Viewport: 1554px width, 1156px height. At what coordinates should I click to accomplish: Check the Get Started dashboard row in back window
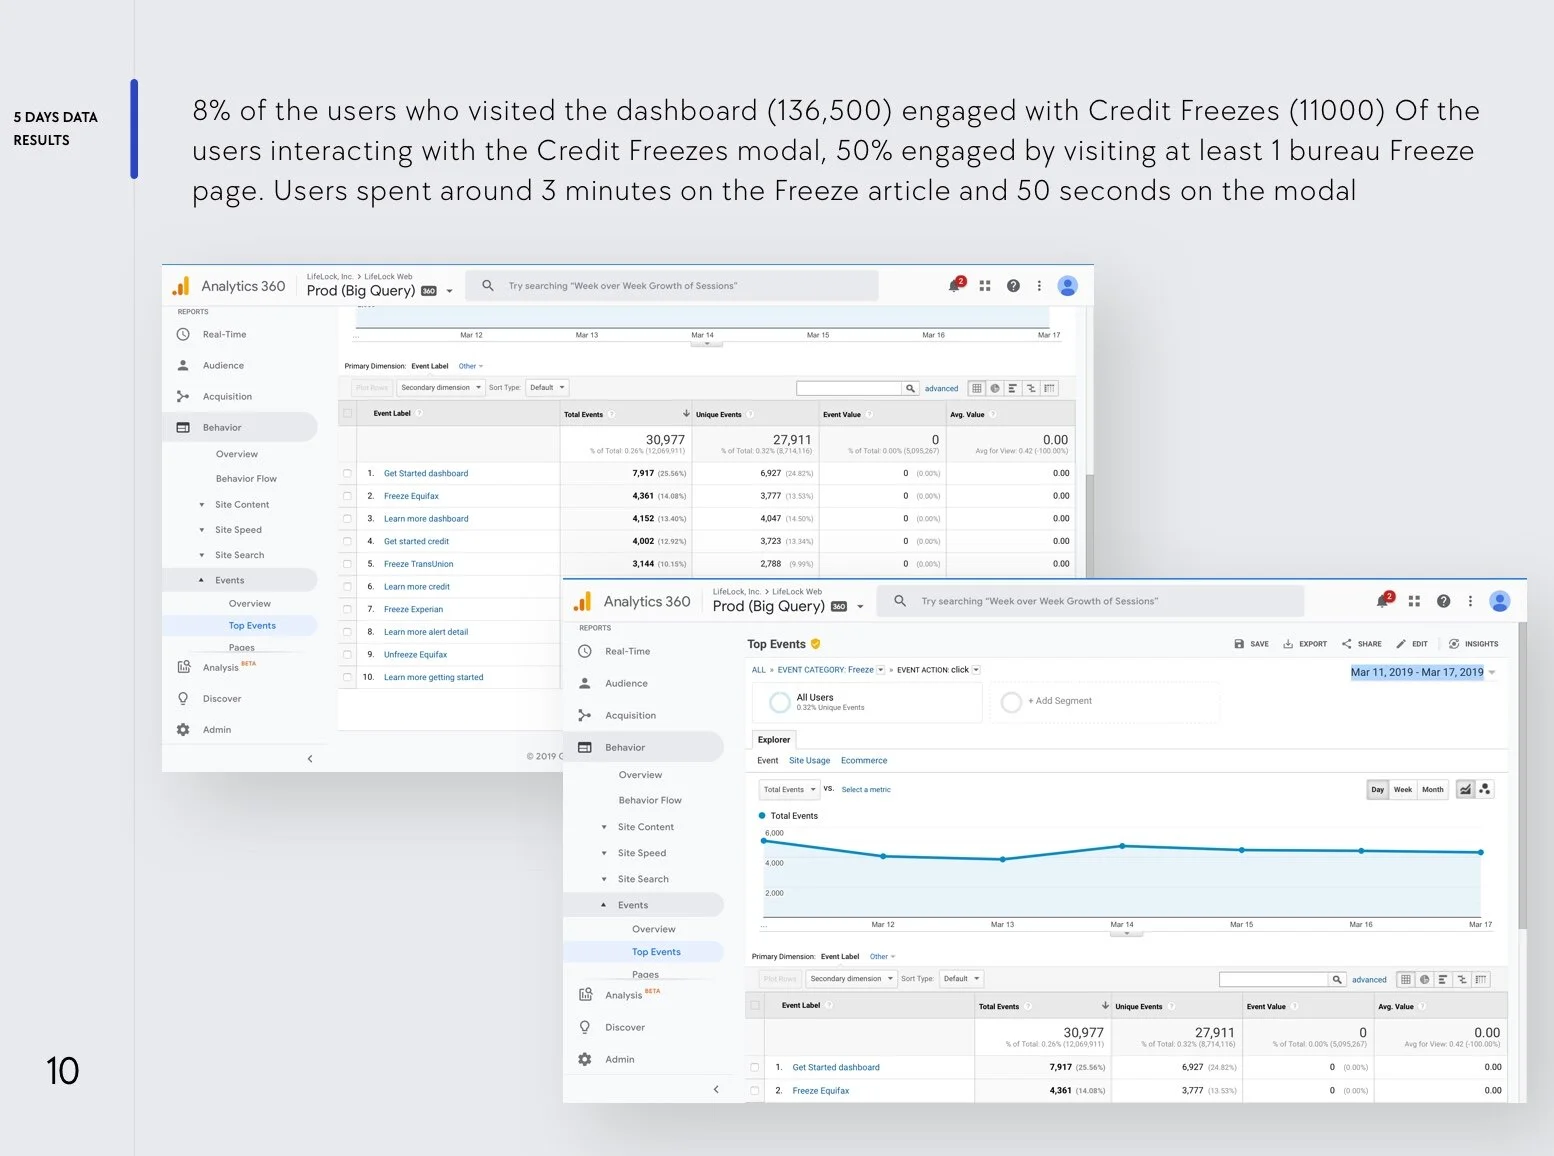pyautogui.click(x=347, y=473)
